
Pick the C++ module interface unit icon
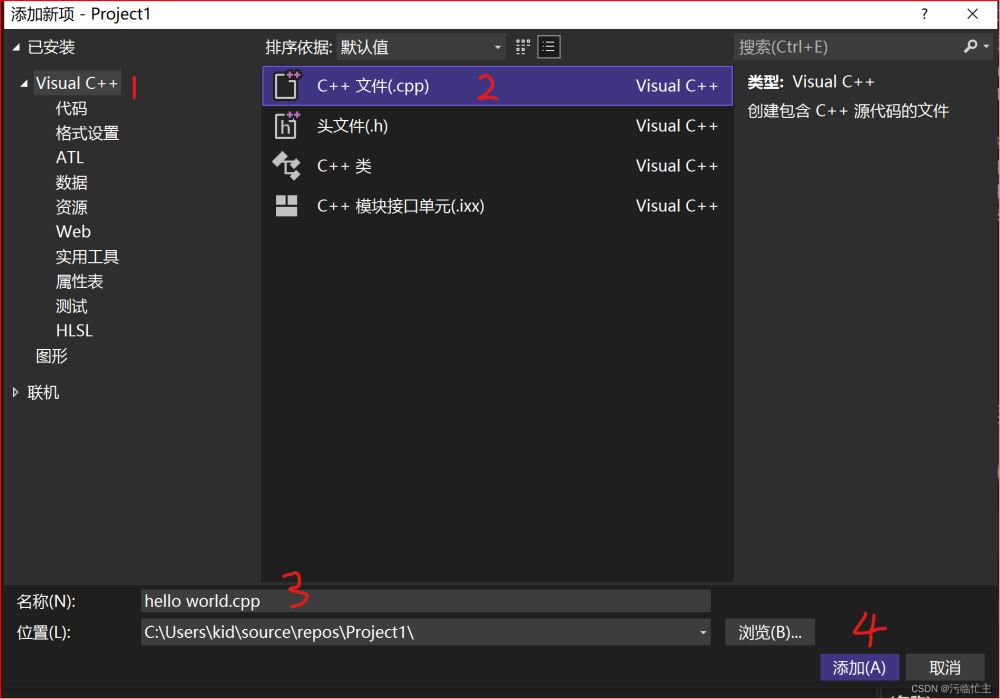(287, 206)
